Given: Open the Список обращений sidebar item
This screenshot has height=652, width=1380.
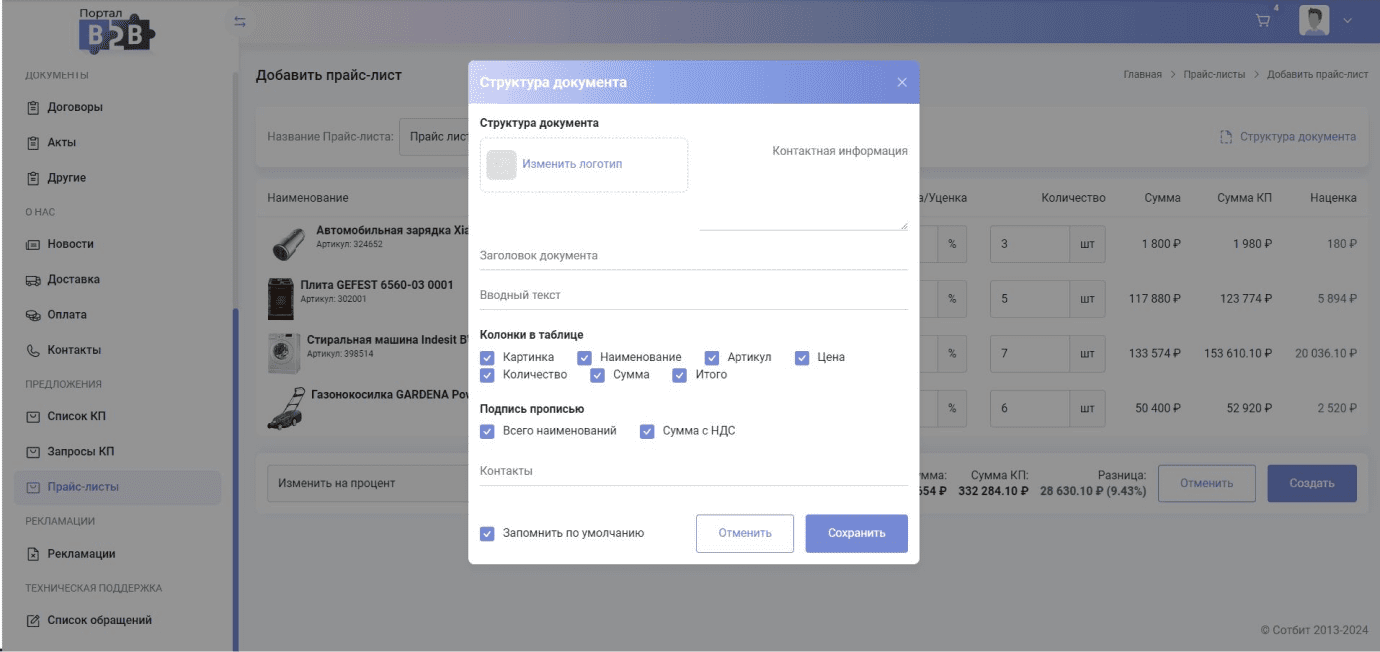Looking at the screenshot, I should tap(100, 620).
